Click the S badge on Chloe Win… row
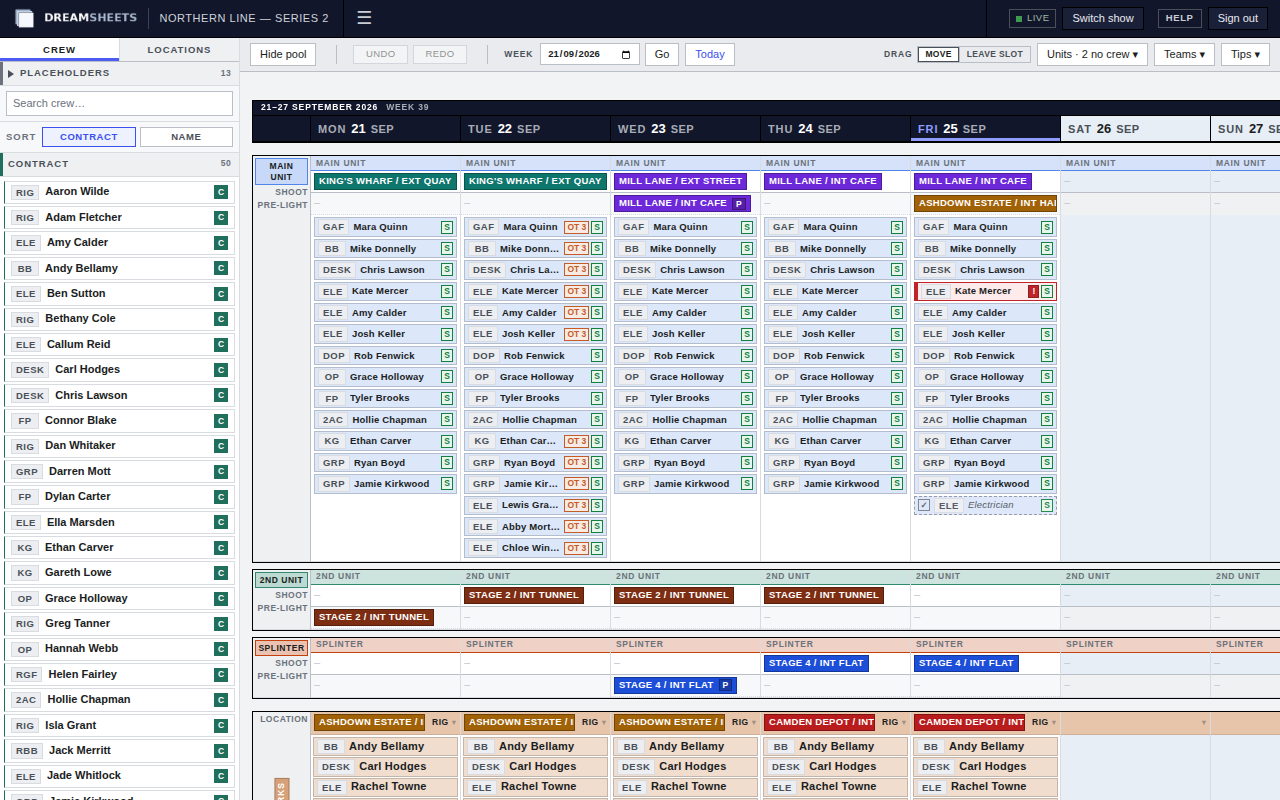 pos(597,548)
